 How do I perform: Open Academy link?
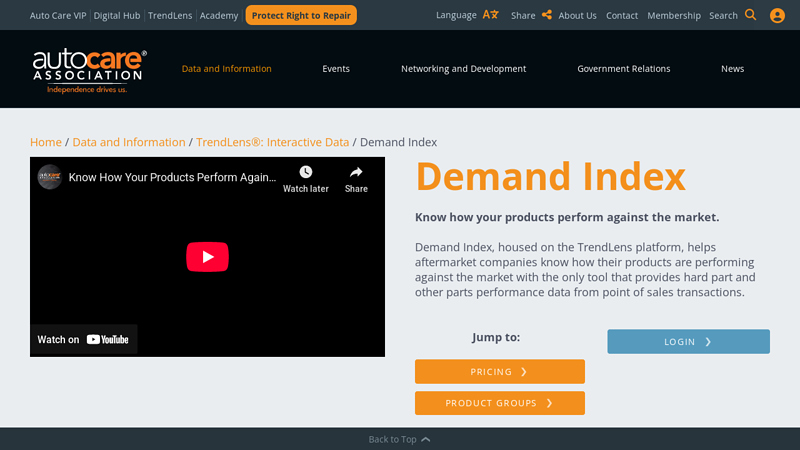(x=219, y=15)
